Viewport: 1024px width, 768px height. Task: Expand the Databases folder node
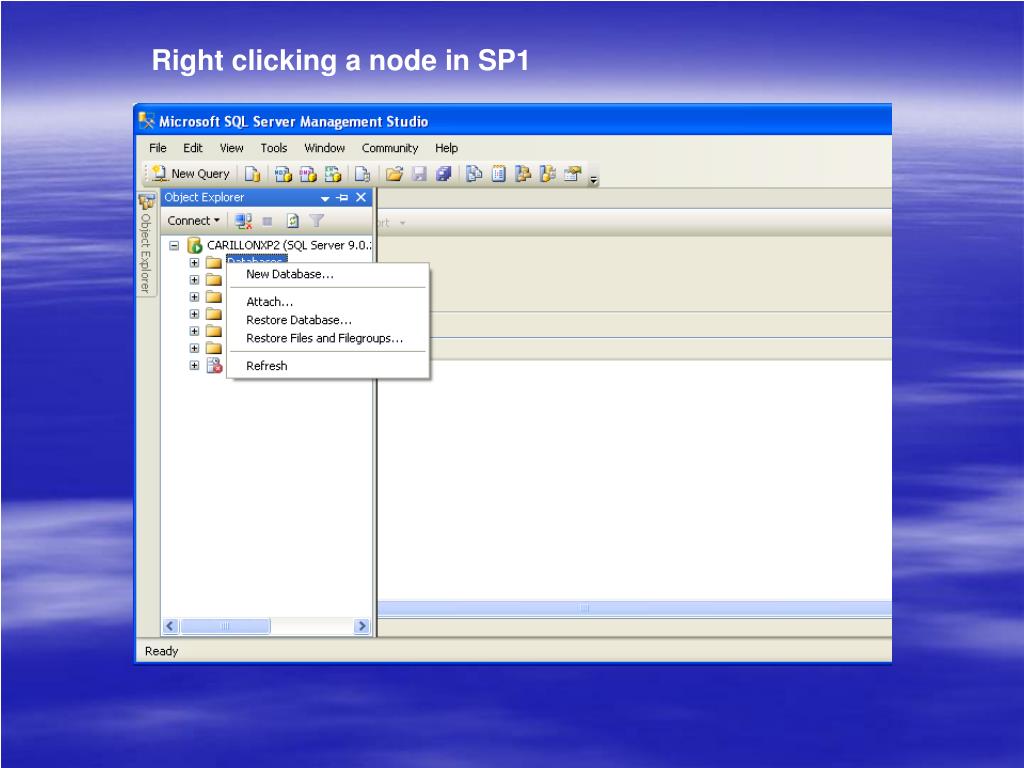194,263
